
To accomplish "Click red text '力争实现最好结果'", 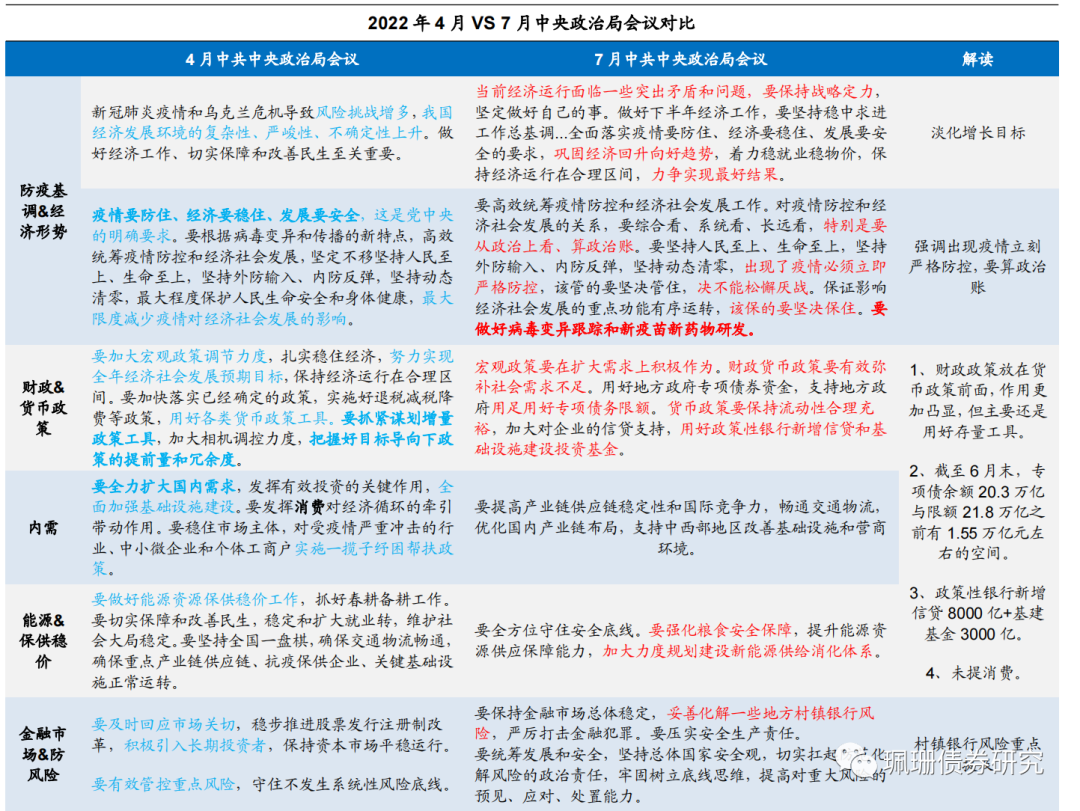I will coord(714,174).
